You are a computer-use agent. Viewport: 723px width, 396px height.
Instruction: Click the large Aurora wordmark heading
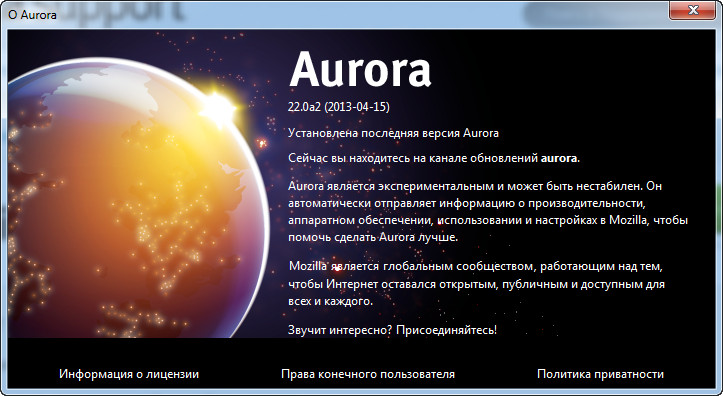(360, 70)
